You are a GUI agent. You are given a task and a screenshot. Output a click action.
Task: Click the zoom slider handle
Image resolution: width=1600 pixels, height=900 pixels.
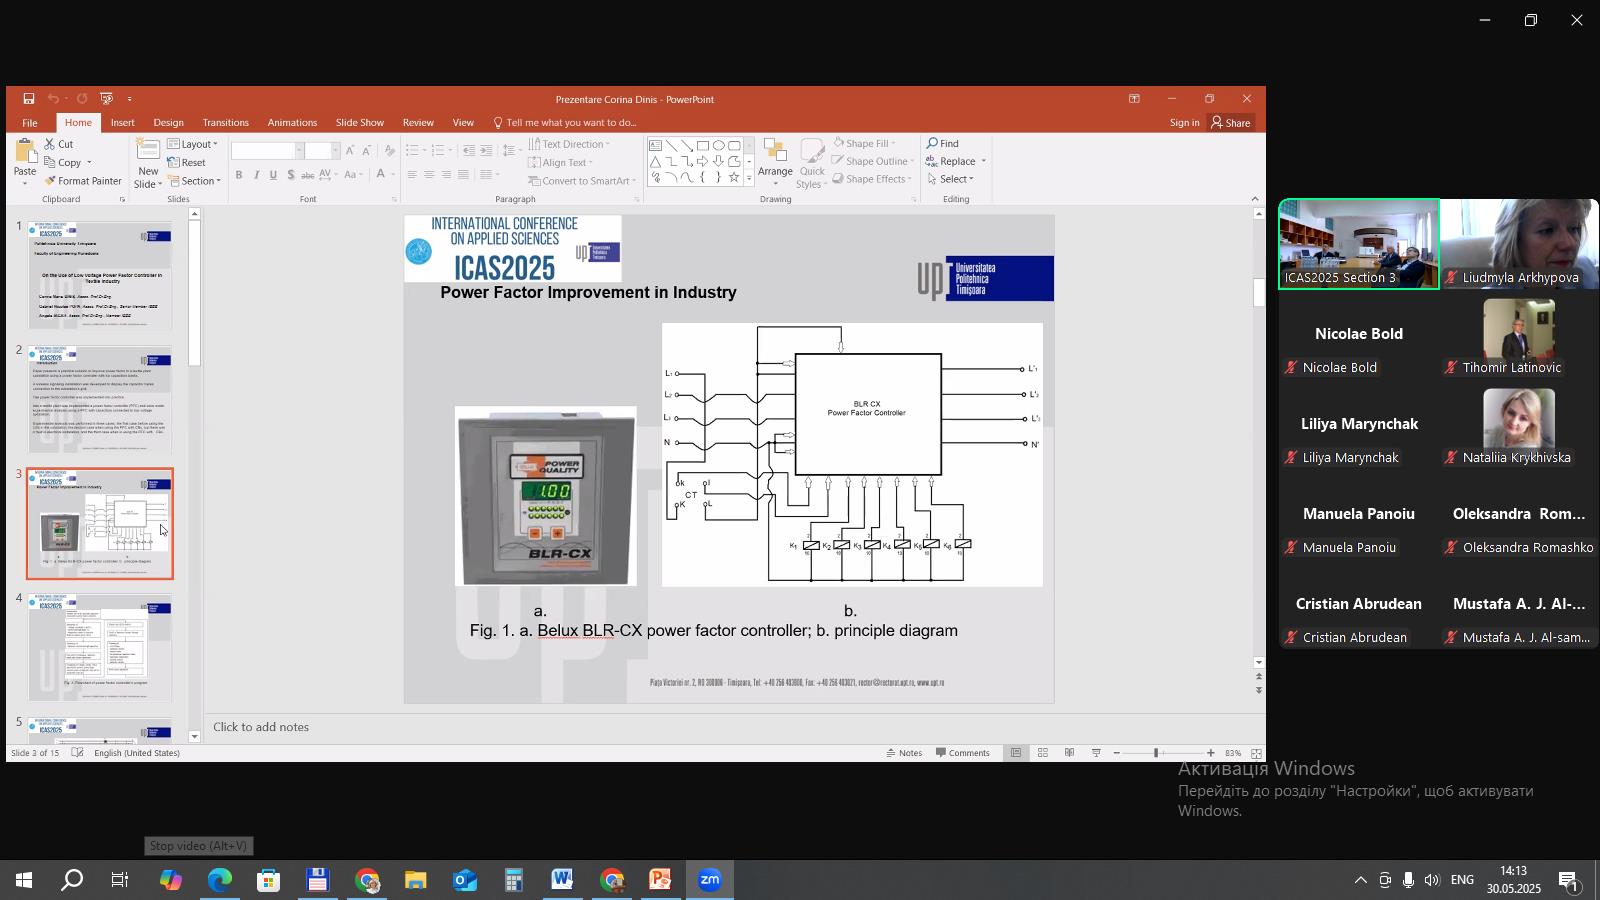point(1156,753)
